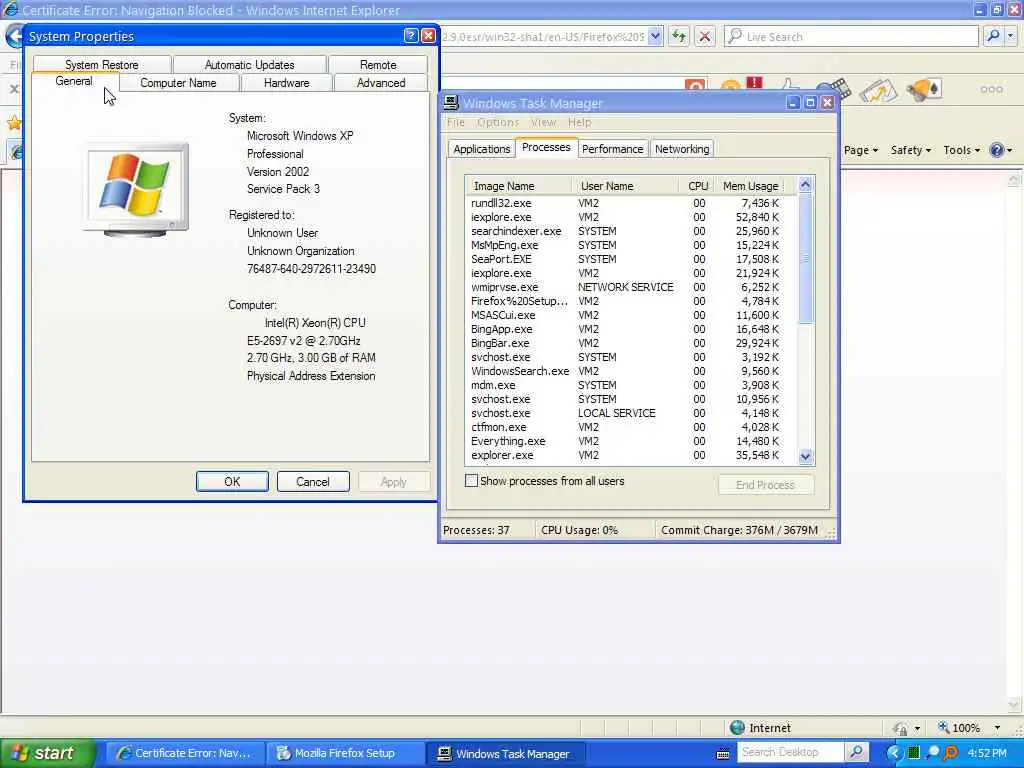Click OK in System Properties
This screenshot has width=1024, height=768.
coord(232,481)
